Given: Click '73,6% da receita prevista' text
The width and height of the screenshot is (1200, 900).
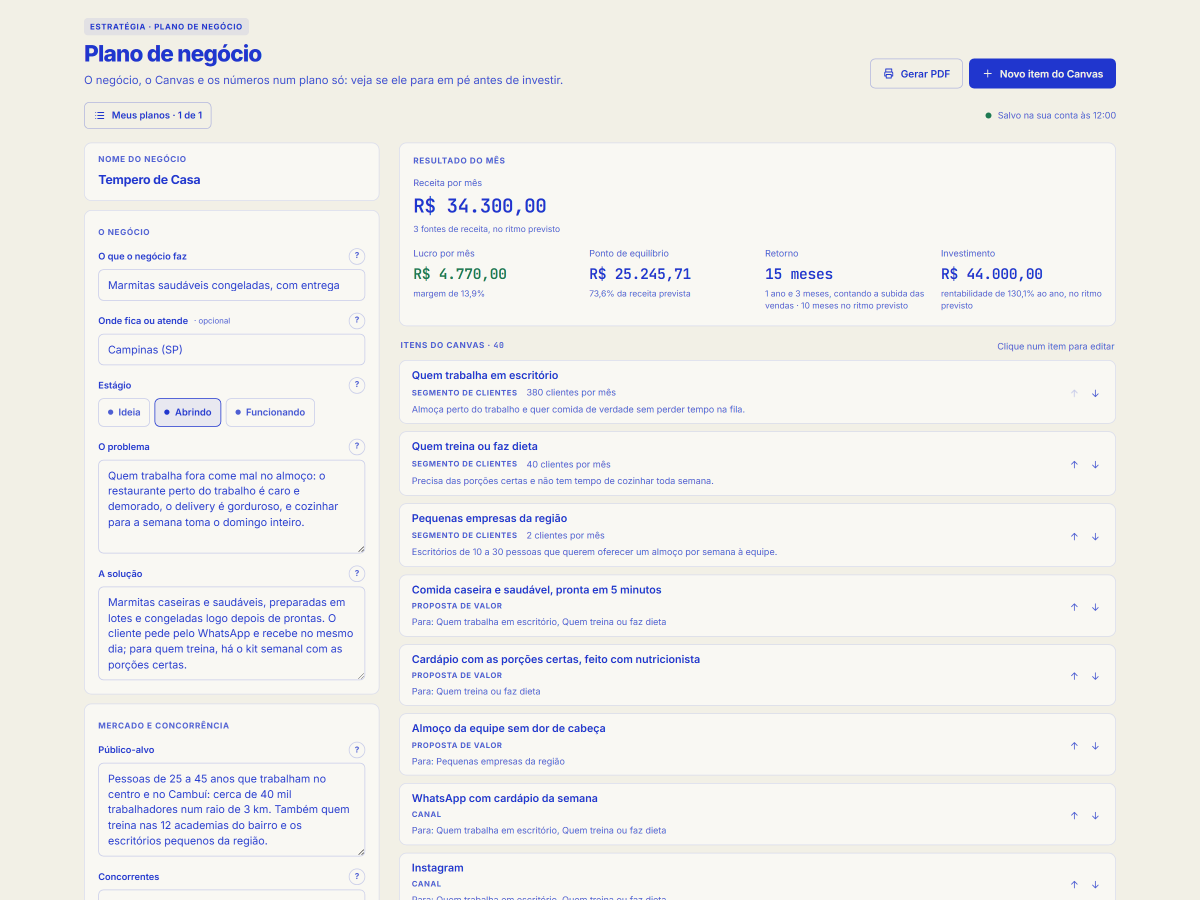Looking at the screenshot, I should [639, 294].
